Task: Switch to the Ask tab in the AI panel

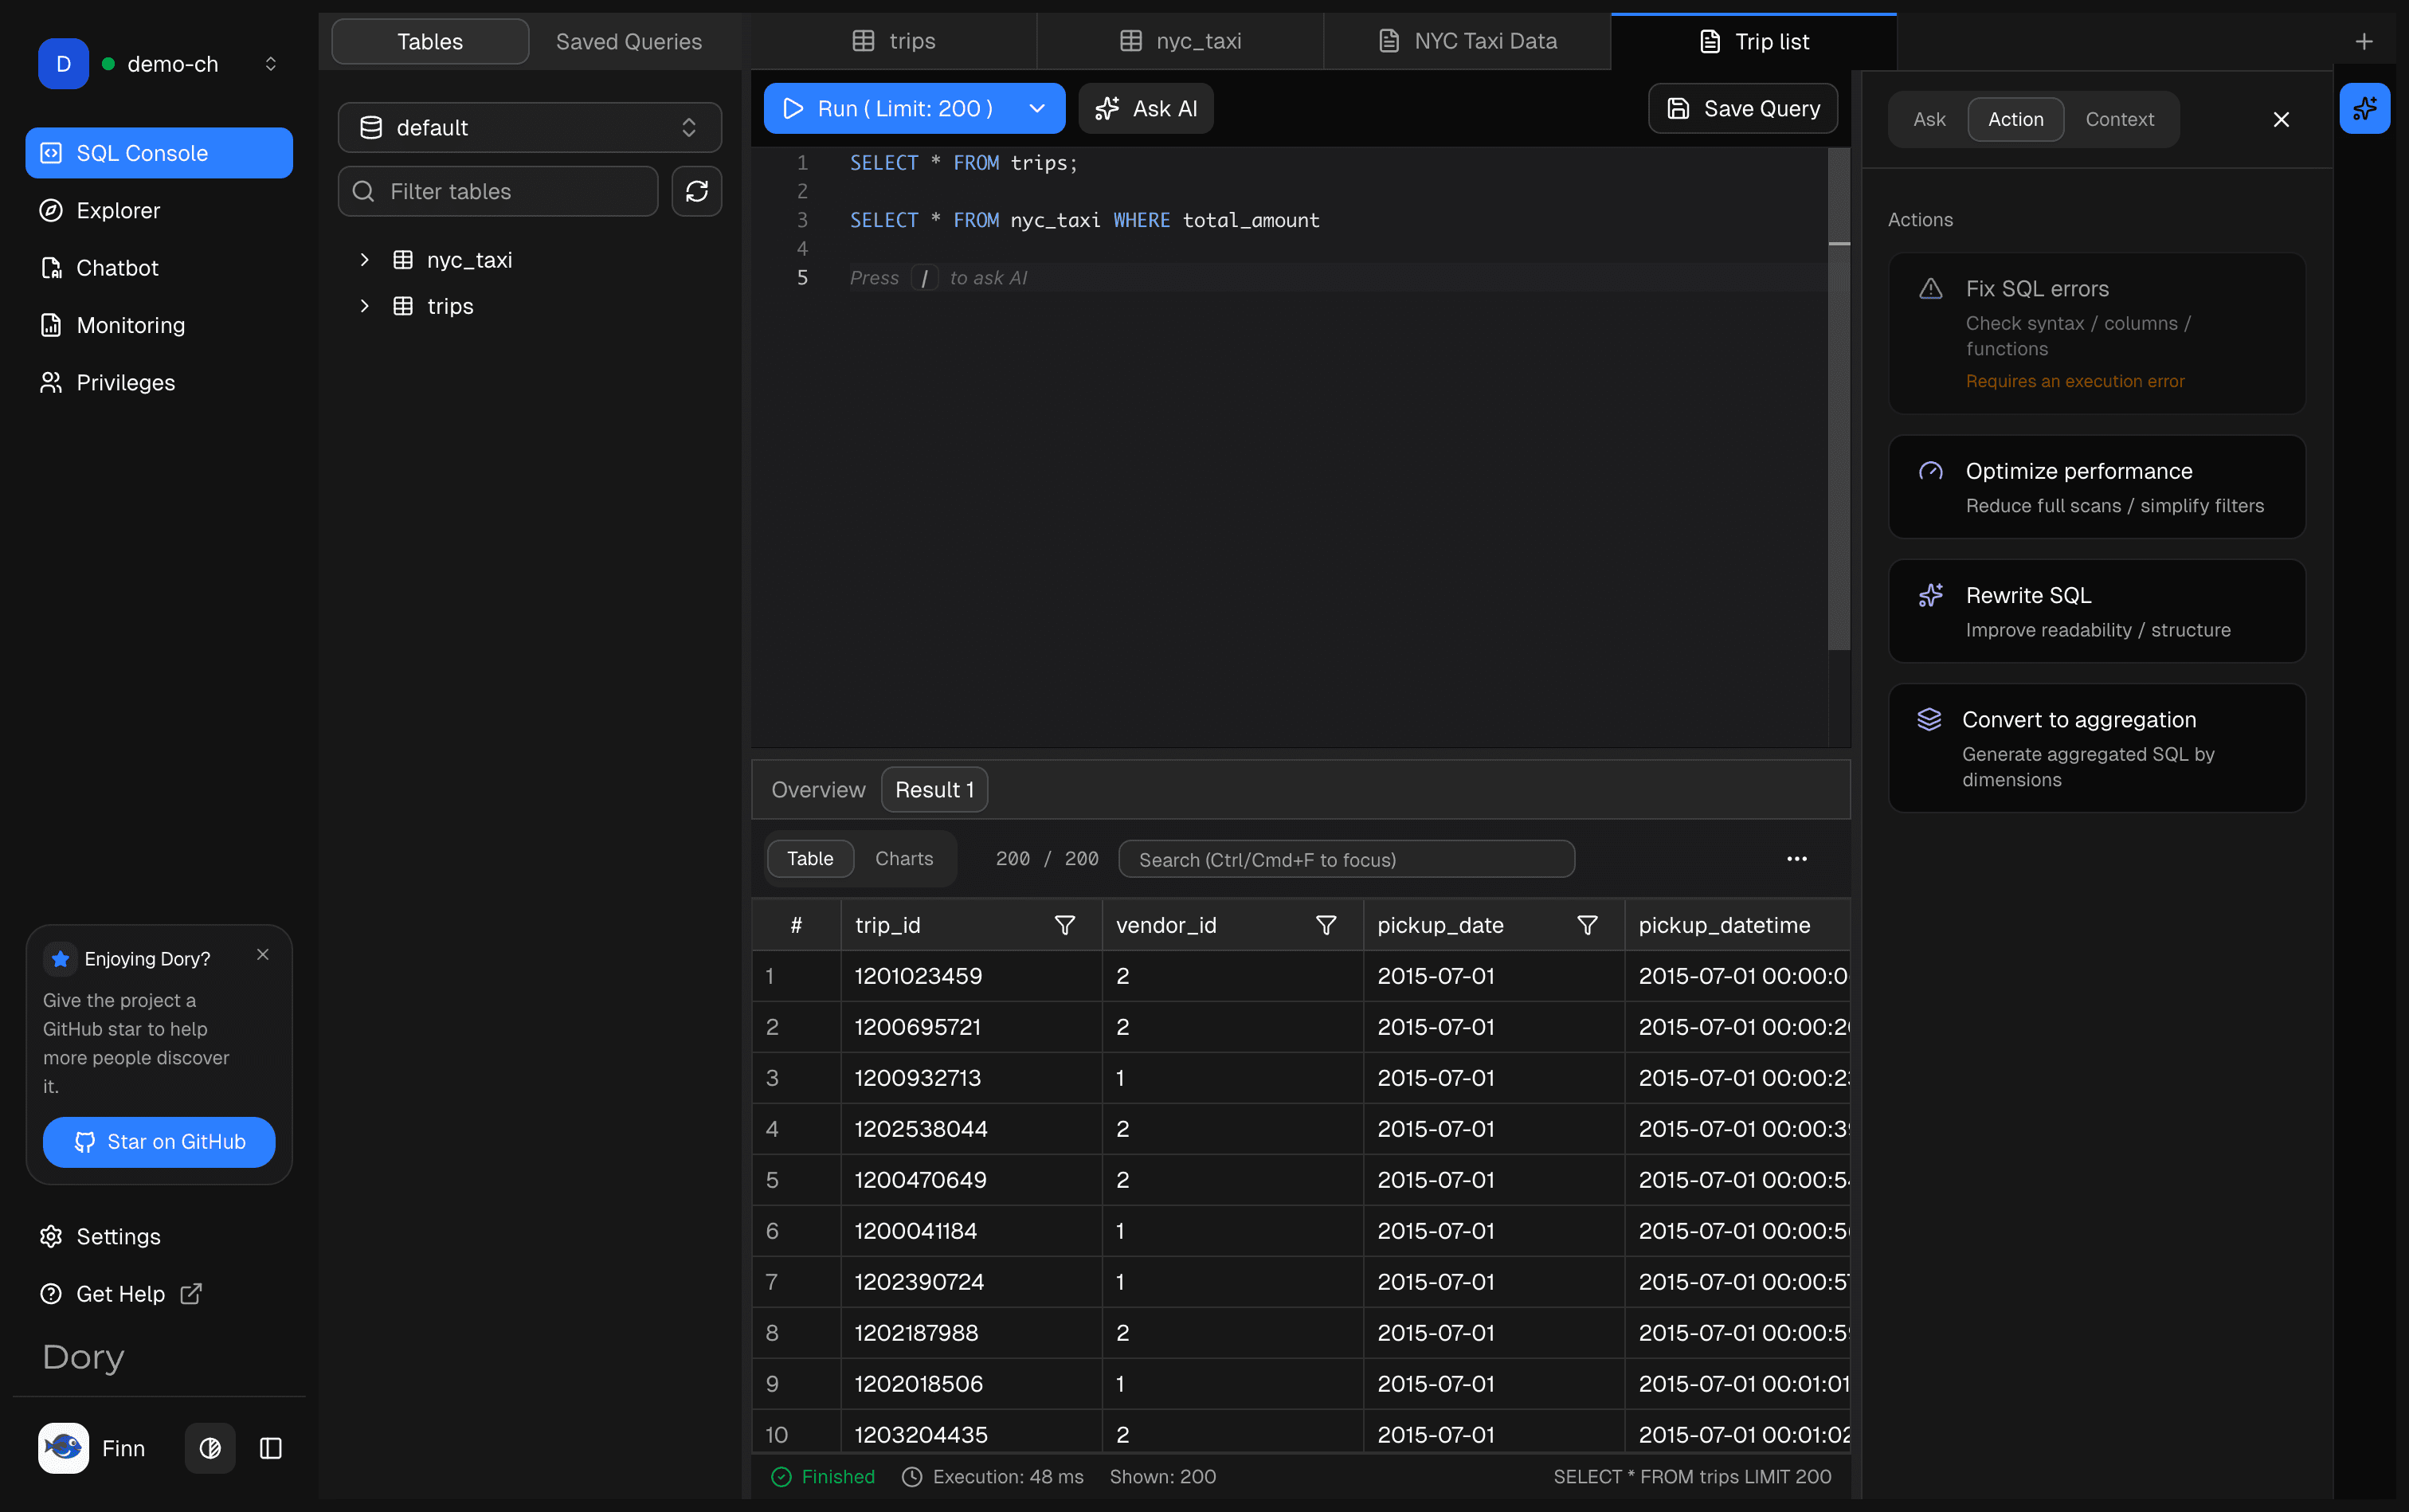Action: (x=1929, y=119)
